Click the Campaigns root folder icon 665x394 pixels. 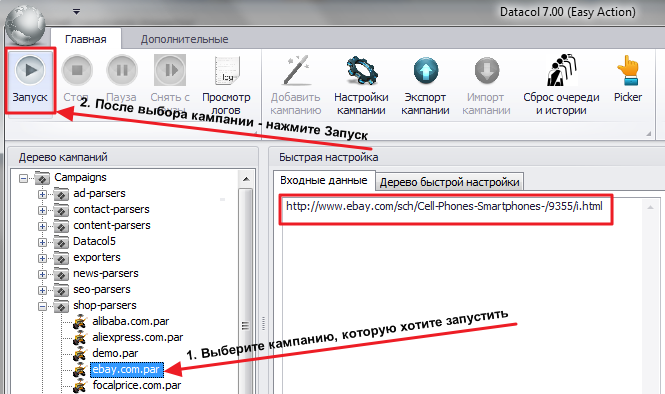pyautogui.click(x=42, y=178)
